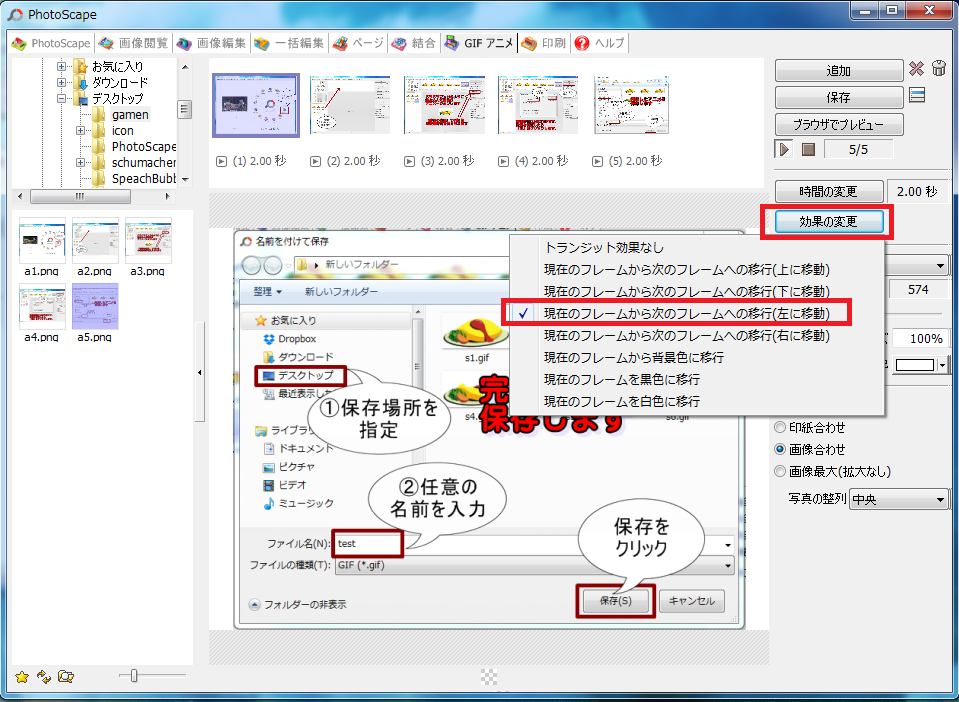This screenshot has width=959, height=702.
Task: Click the folder explorer magnifier icon
Action: (66, 677)
